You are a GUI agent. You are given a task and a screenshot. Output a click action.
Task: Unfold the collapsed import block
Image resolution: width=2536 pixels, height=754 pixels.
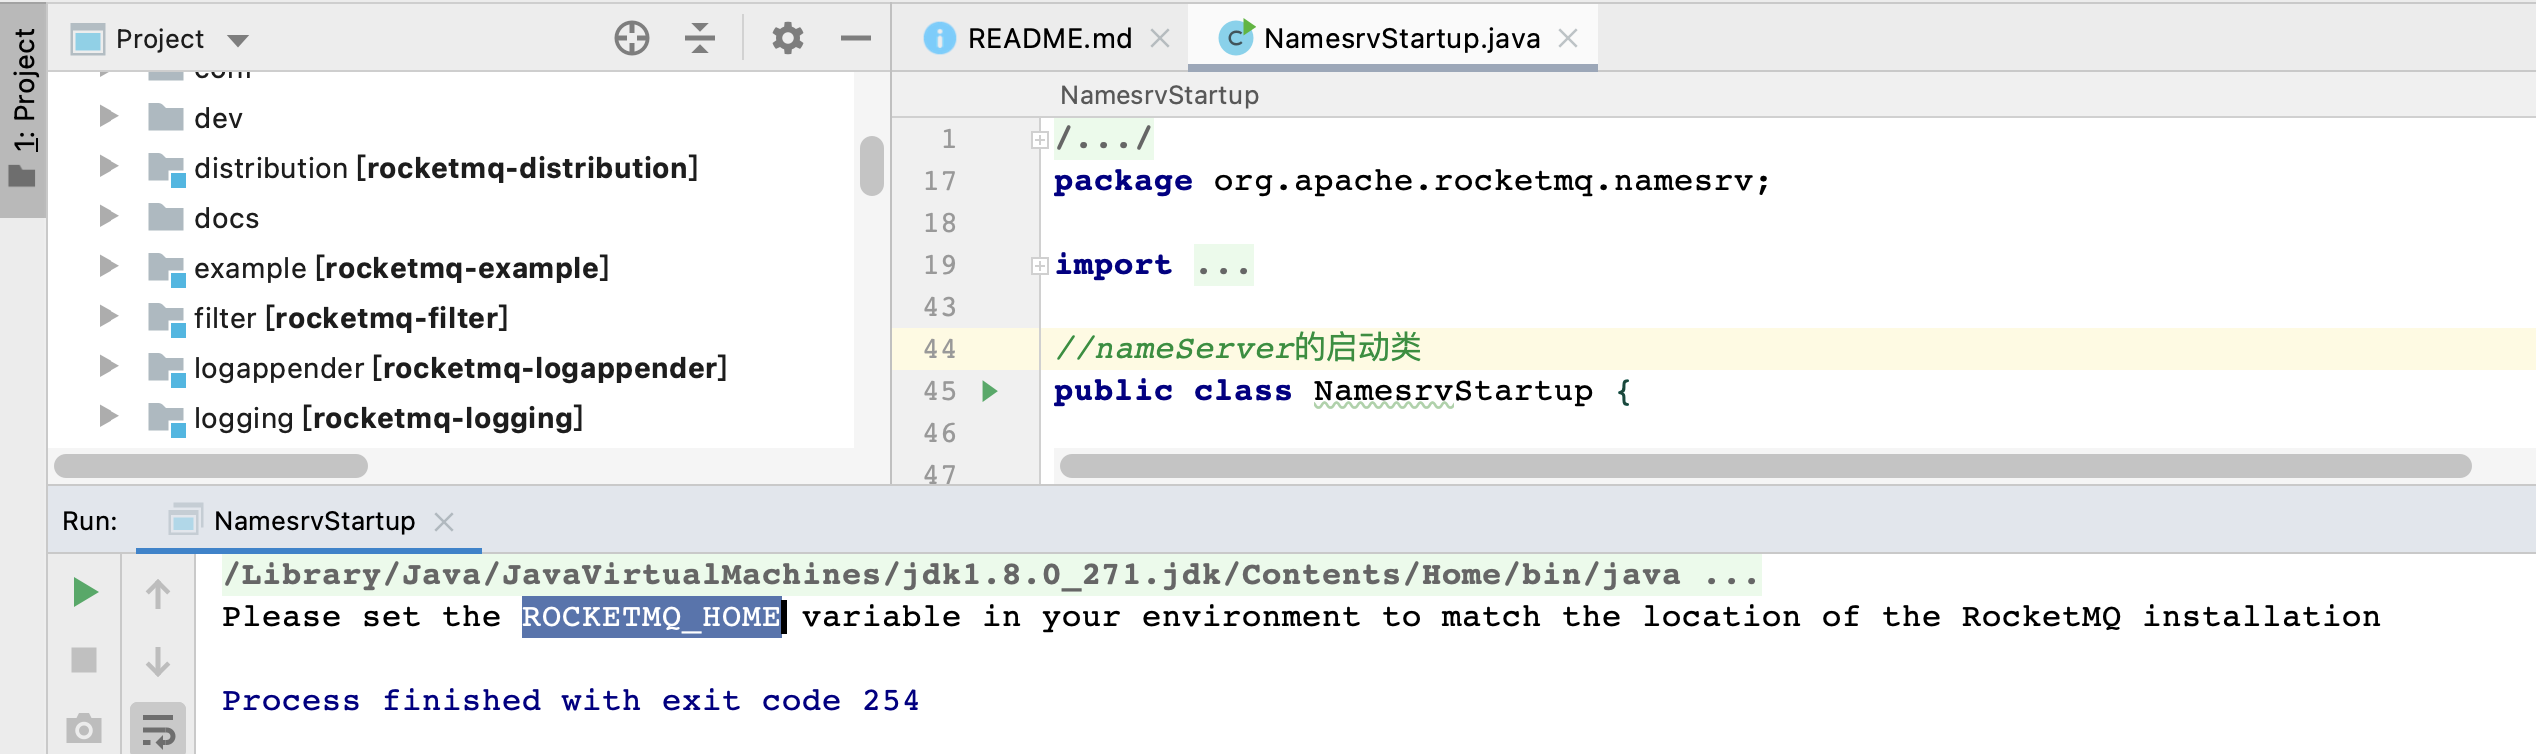1039,266
